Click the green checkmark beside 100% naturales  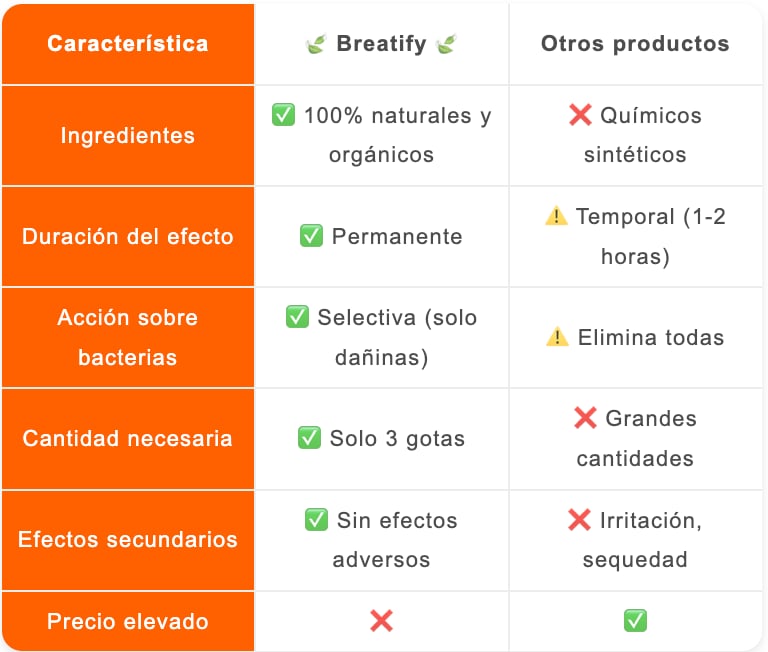283,115
